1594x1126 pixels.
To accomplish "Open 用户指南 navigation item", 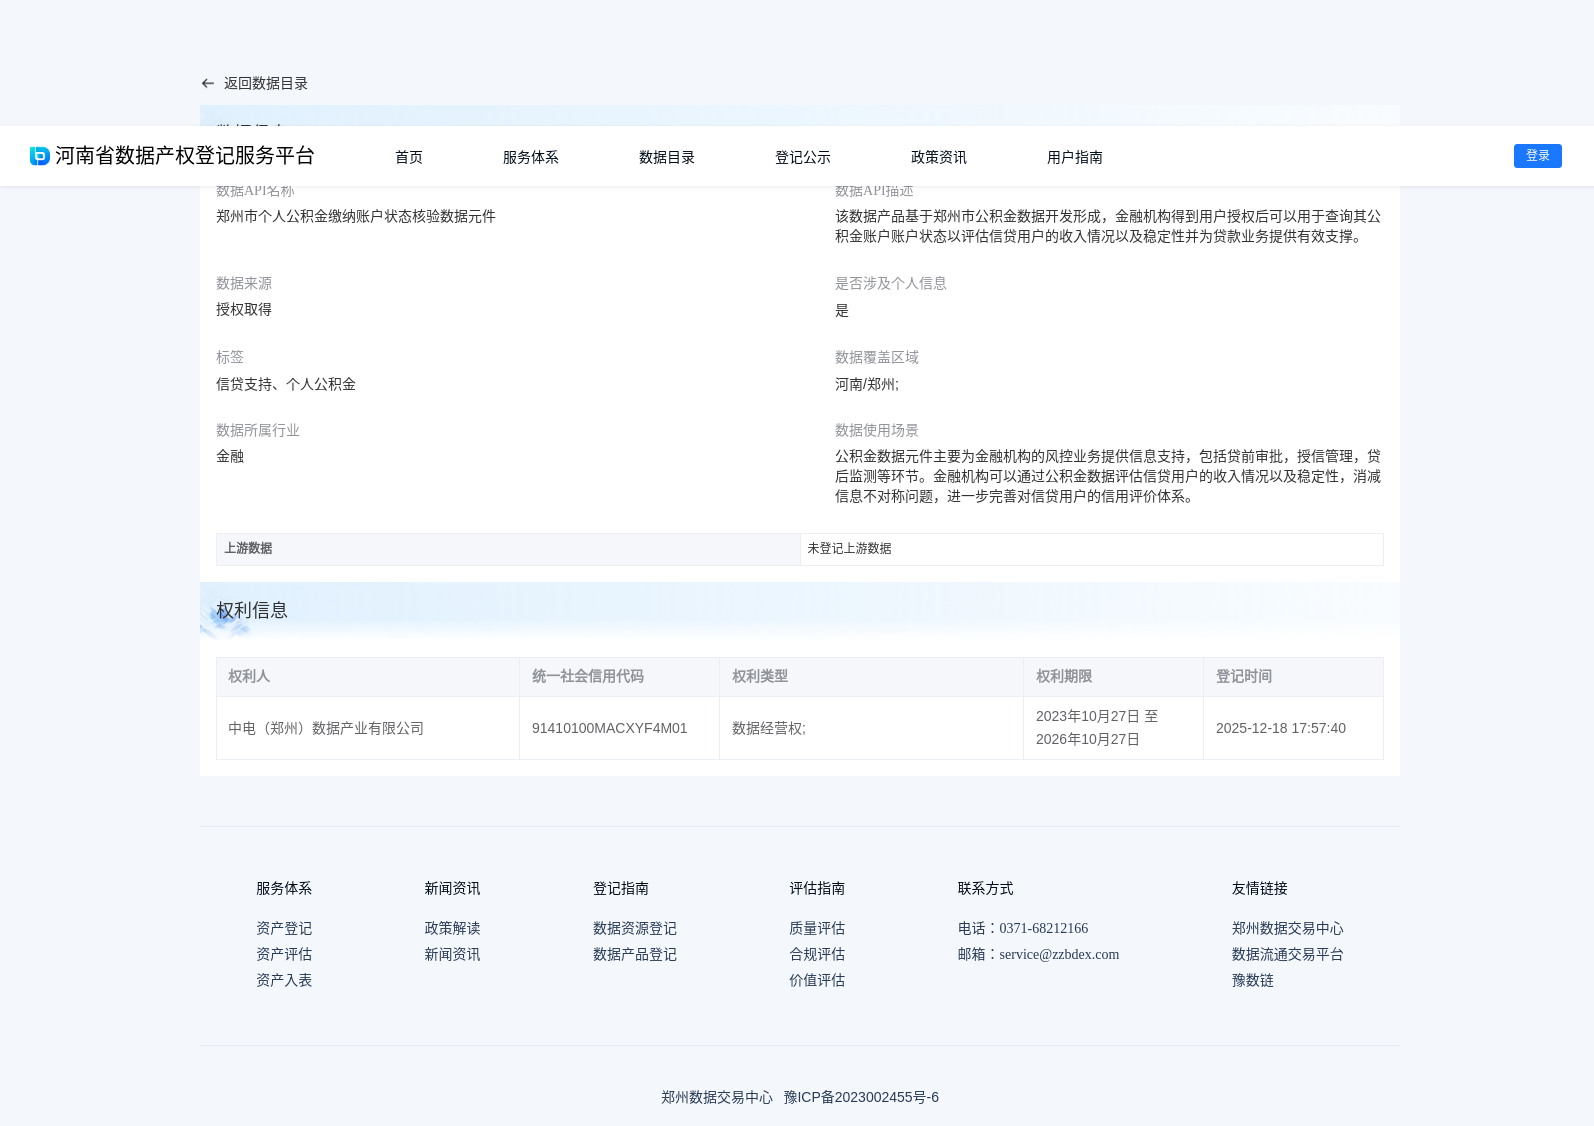I will click(x=1075, y=157).
